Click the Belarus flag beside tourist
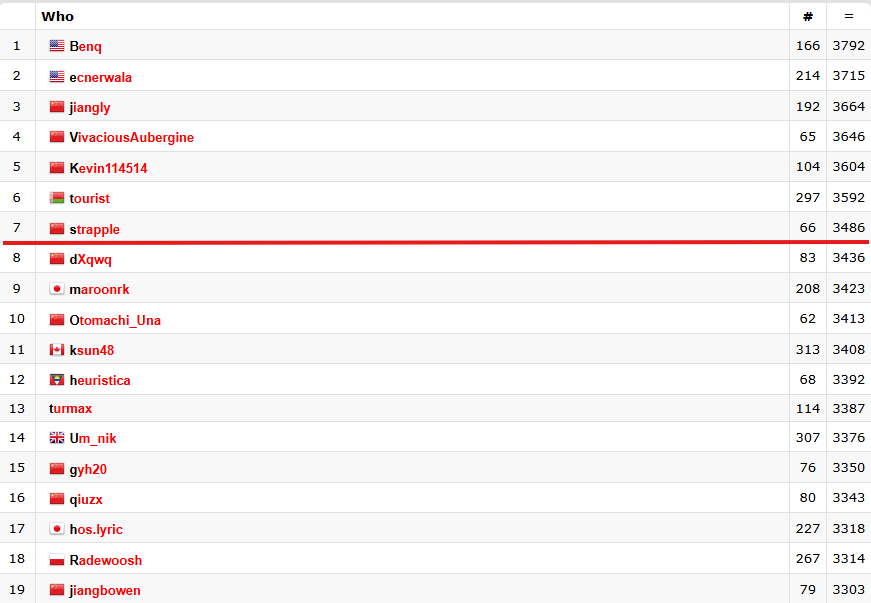871x603 pixels. (x=57, y=198)
